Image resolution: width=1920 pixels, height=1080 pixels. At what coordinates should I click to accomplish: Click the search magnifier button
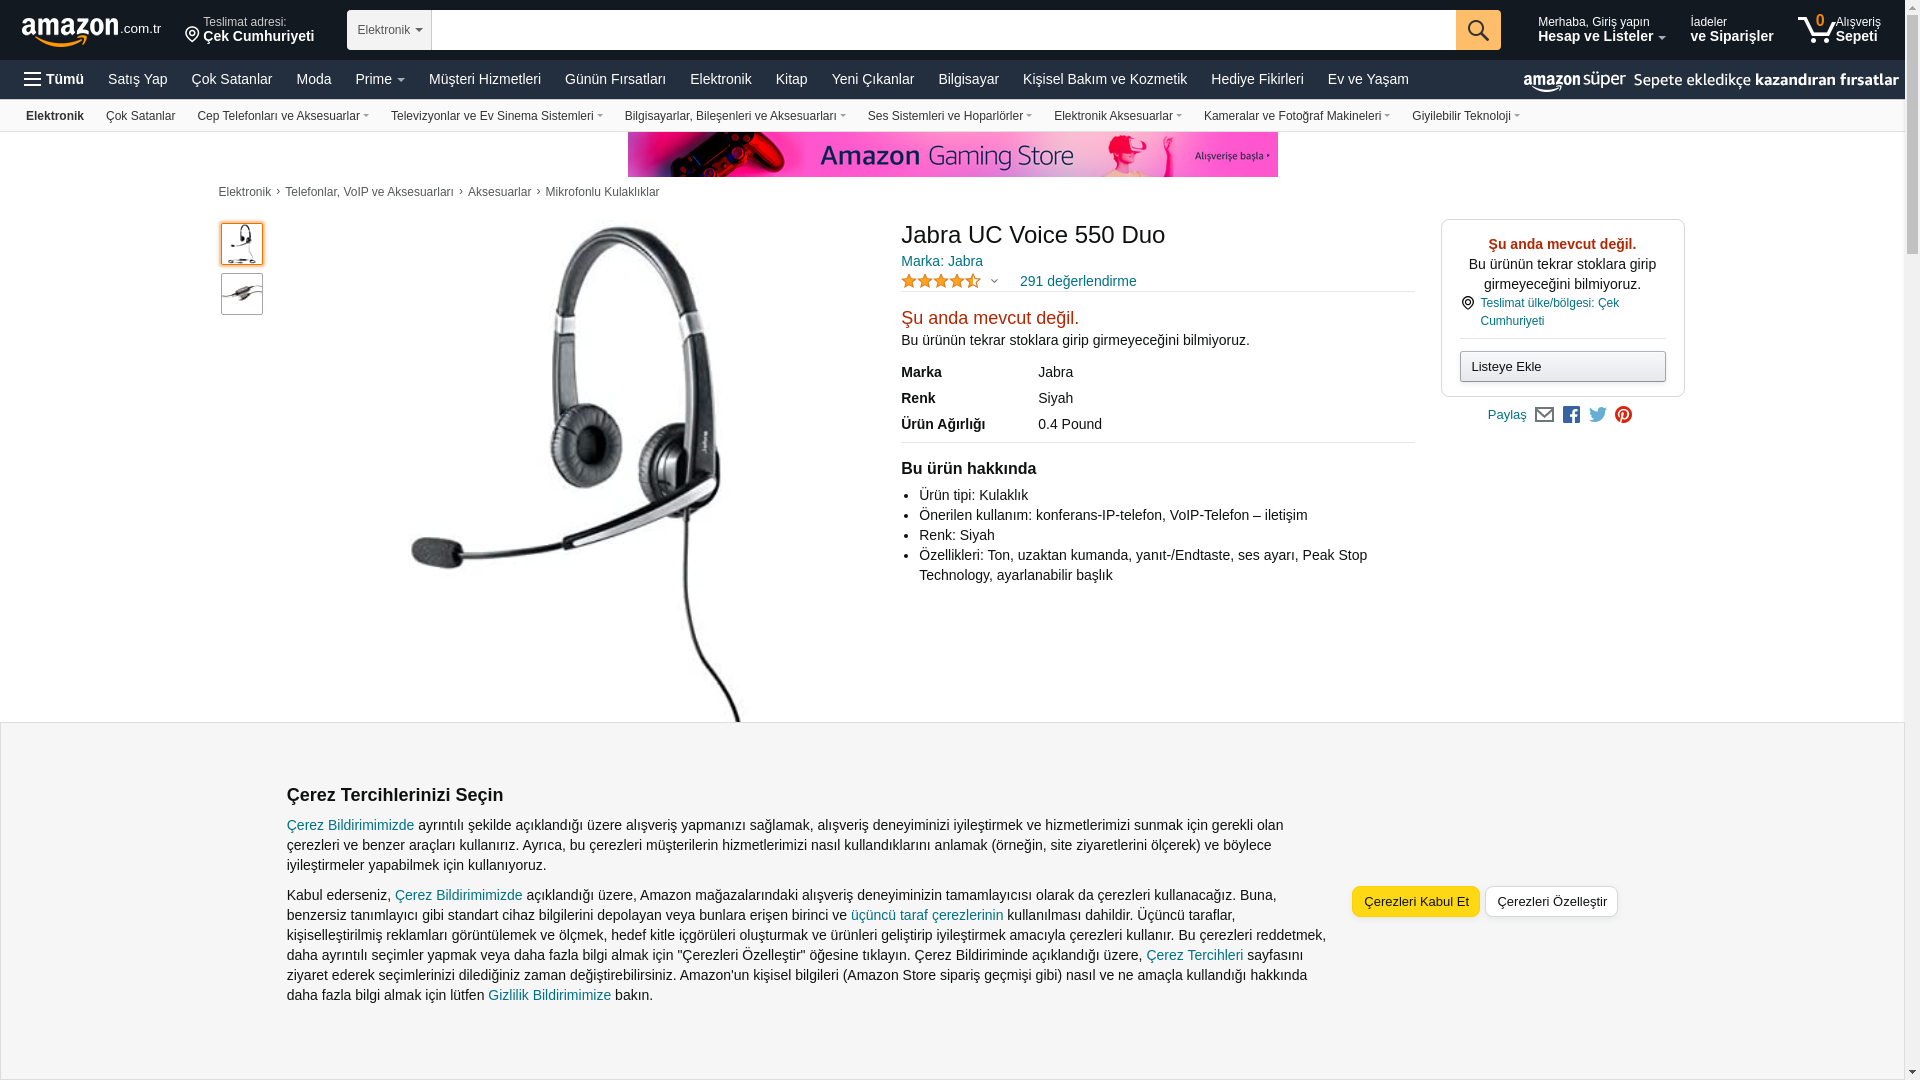click(x=1478, y=30)
